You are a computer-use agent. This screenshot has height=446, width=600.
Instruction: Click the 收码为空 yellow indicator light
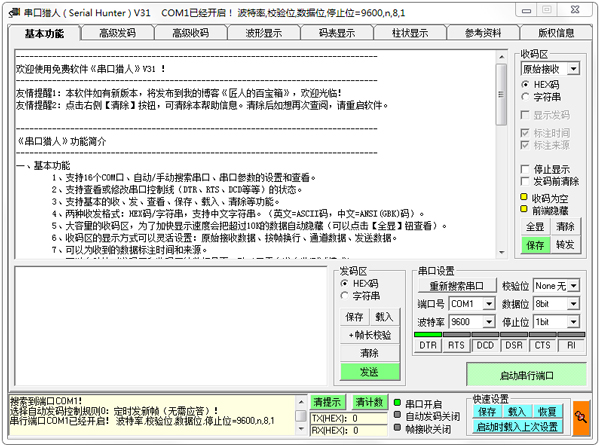[525, 198]
